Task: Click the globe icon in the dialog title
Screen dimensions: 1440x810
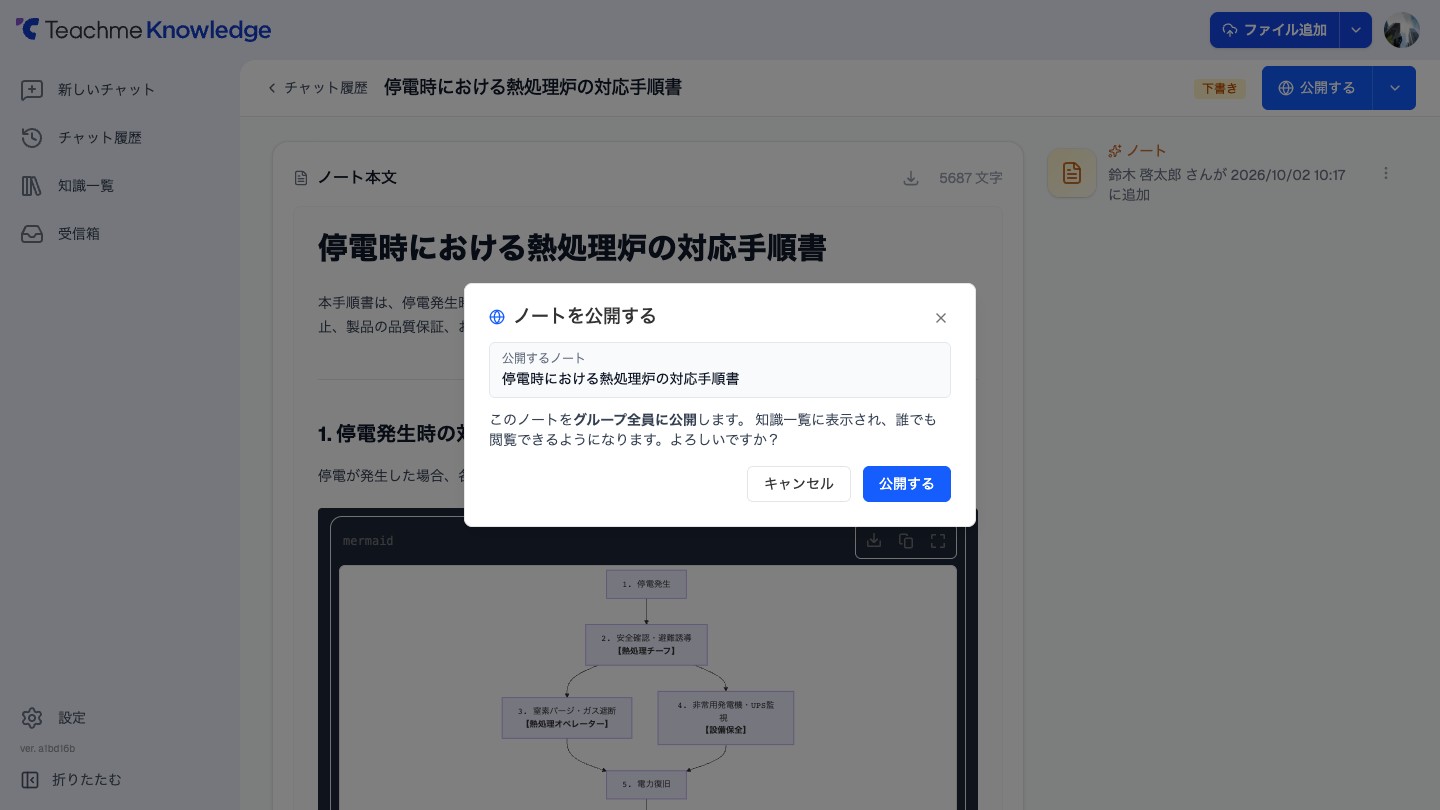Action: point(497,317)
